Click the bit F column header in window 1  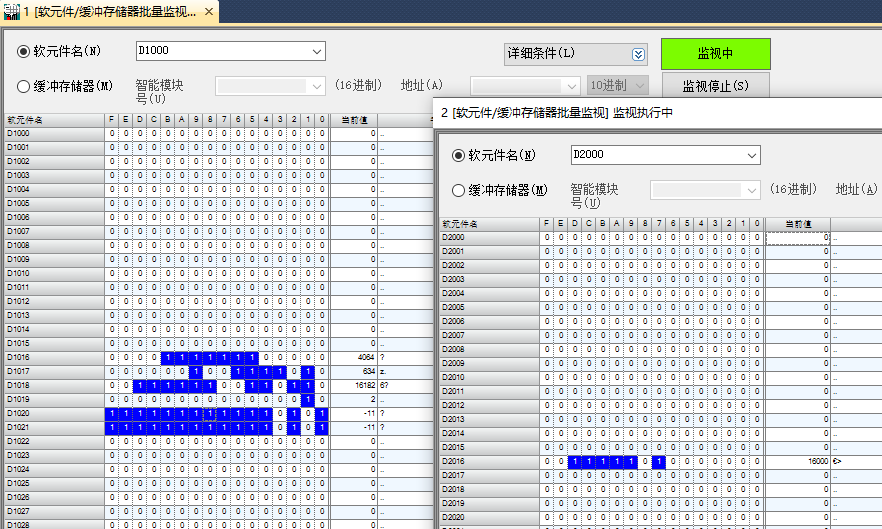pos(112,120)
